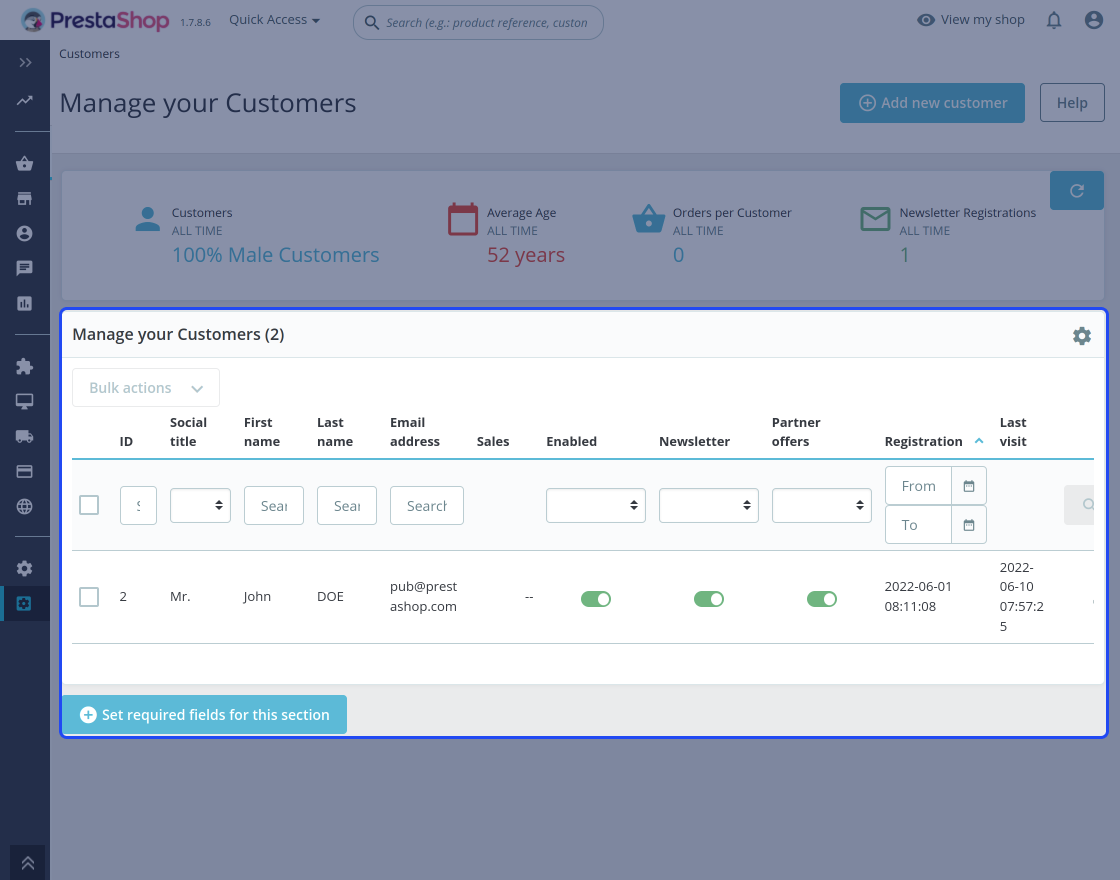The width and height of the screenshot is (1120, 880).
Task: Toggle Partner offers switch for John DOE
Action: click(821, 599)
